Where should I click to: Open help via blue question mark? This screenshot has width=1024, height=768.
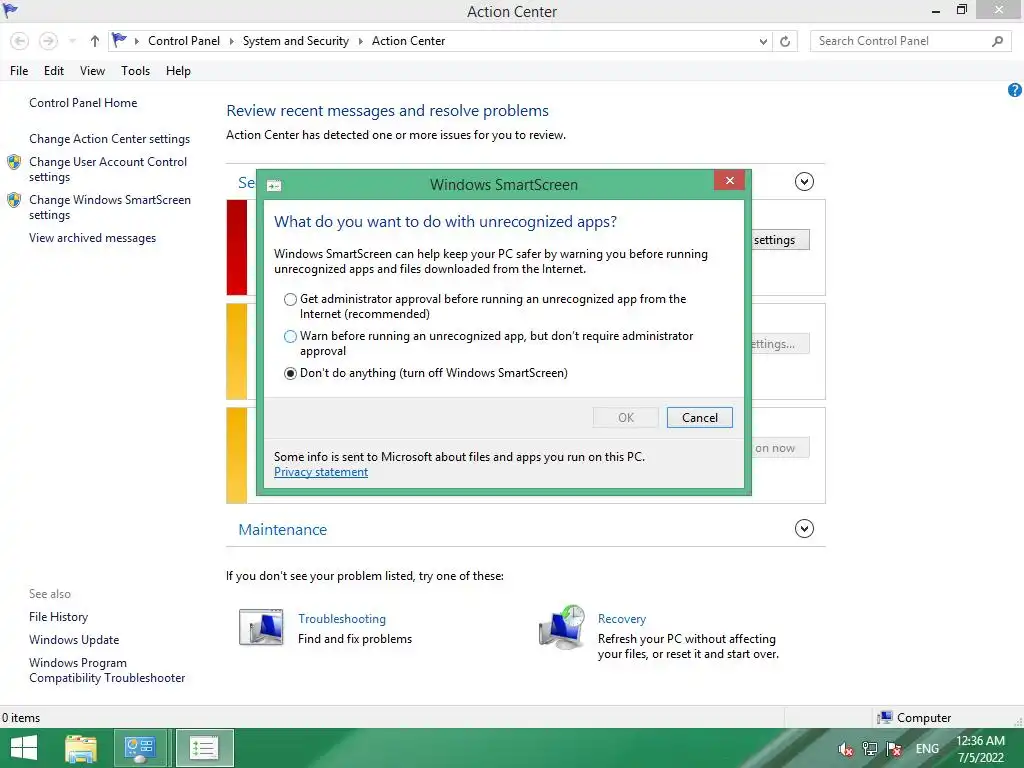click(x=1014, y=90)
